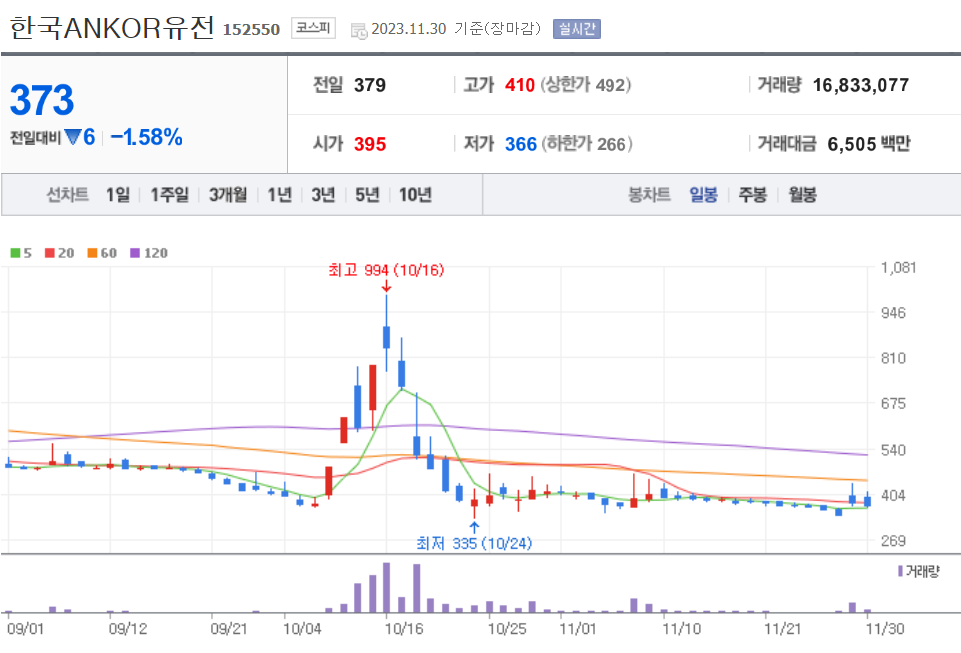The image size is (961, 653).
Task: Click the 선차트 label
Action: [67, 195]
